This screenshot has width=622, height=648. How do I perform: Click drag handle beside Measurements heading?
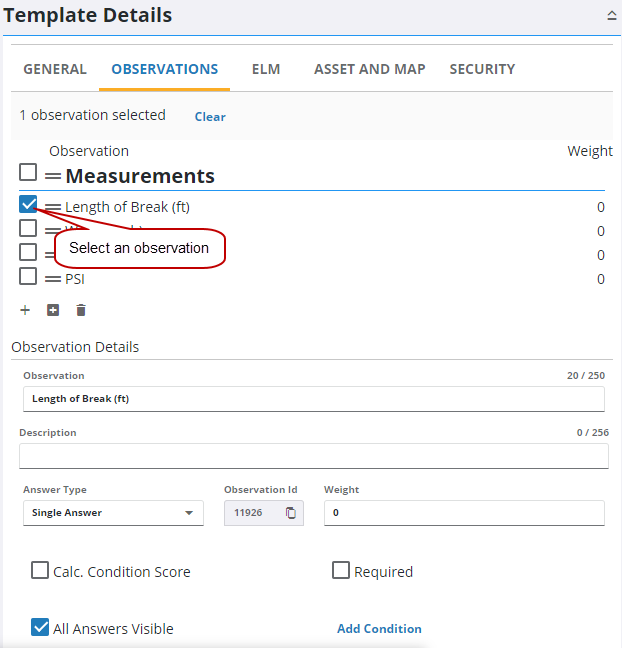tap(53, 176)
